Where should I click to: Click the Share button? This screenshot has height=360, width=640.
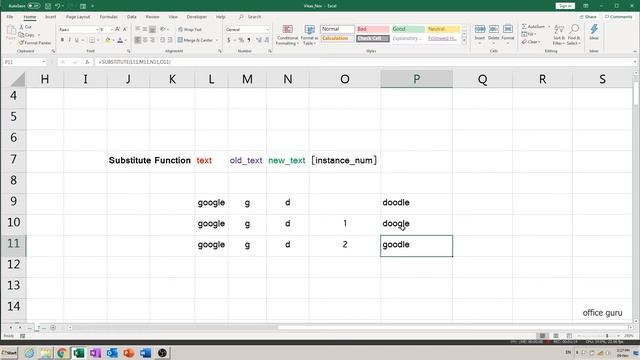[x=588, y=17]
